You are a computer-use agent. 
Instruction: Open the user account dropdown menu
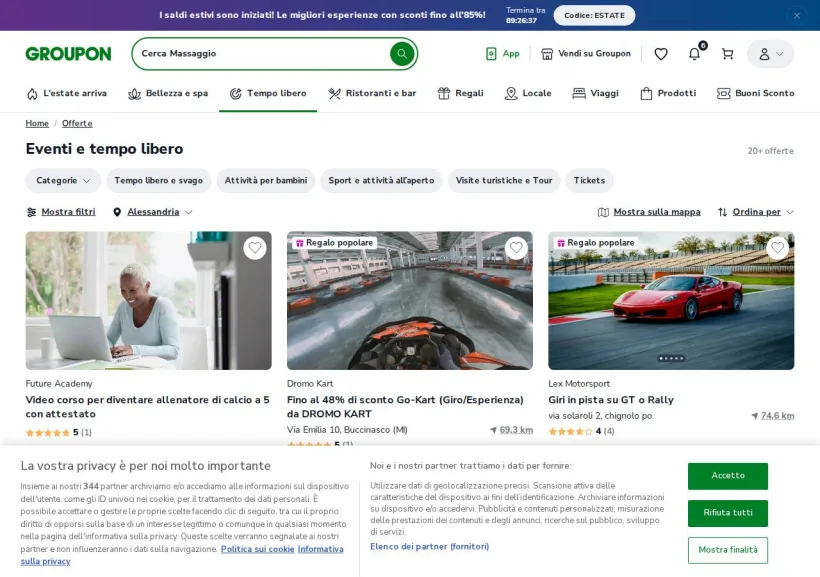pos(770,54)
